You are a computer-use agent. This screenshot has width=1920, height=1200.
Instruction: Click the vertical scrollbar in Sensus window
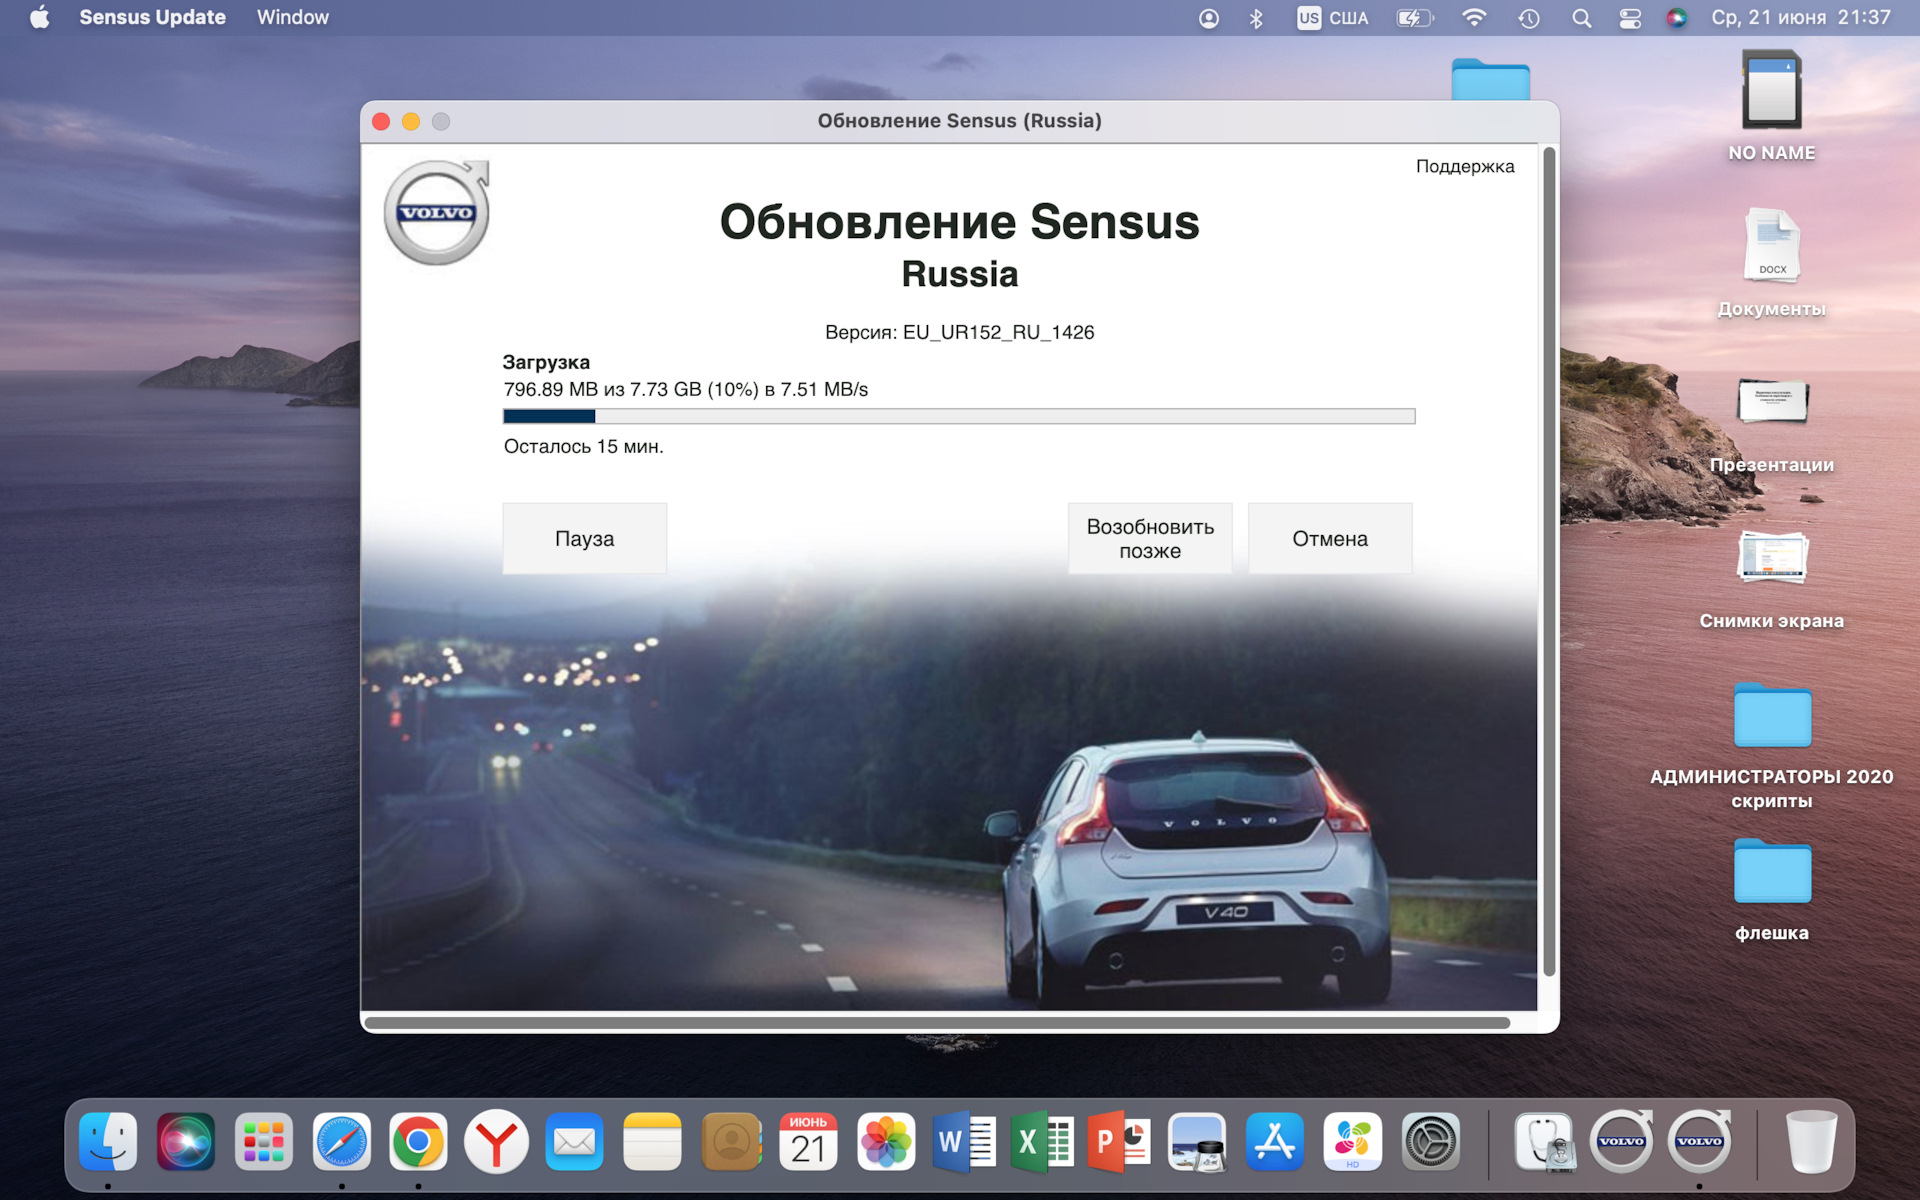coord(1549,561)
